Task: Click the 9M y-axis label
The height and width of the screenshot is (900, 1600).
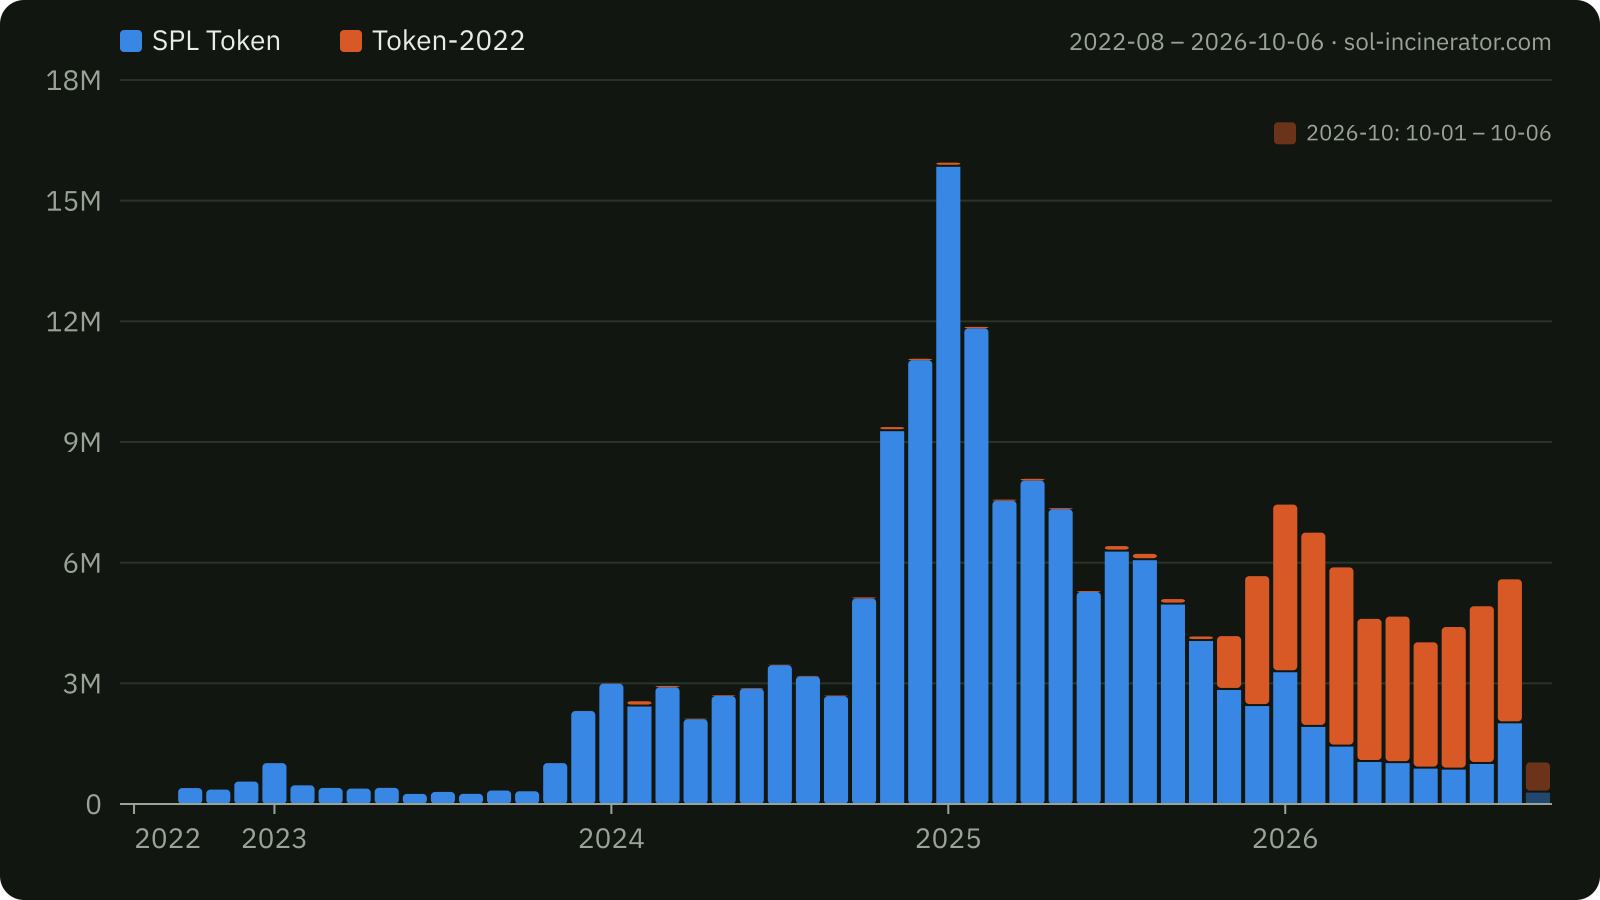Action: (x=82, y=442)
